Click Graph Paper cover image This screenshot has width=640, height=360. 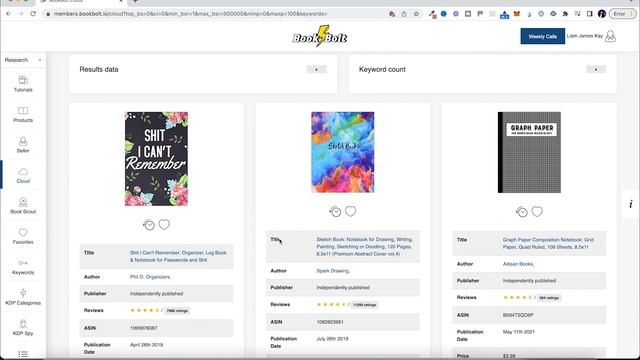tap(529, 152)
